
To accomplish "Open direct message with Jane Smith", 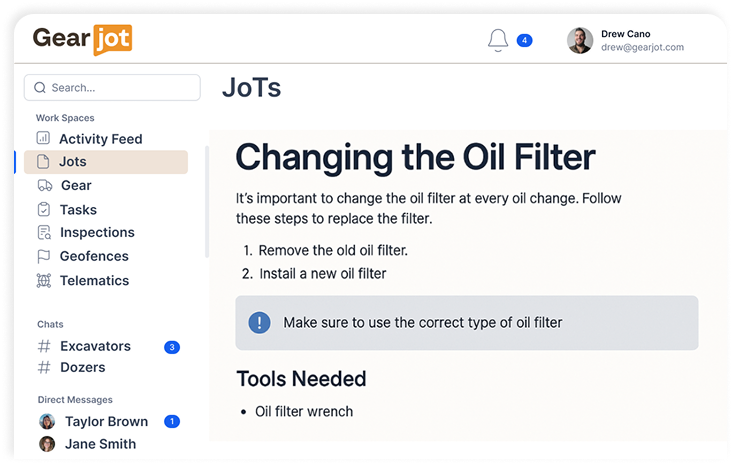I will 100,444.
